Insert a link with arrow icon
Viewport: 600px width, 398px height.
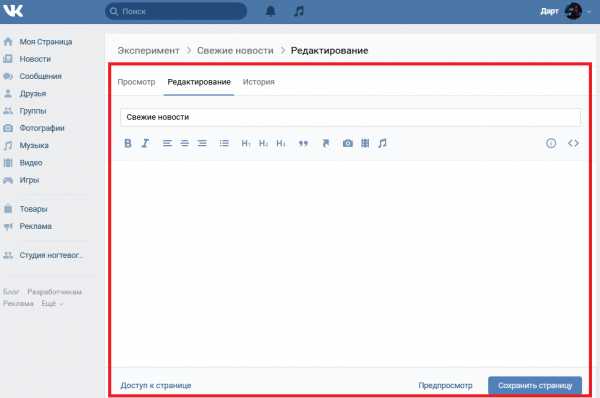[x=326, y=143]
